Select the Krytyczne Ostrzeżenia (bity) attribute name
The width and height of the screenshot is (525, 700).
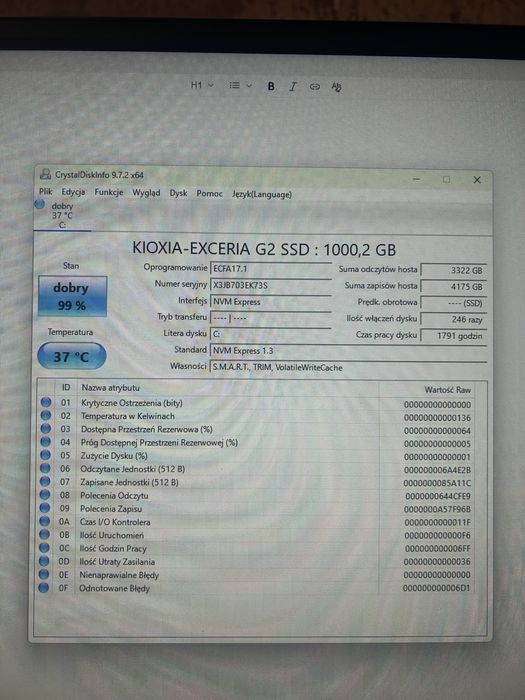point(132,403)
